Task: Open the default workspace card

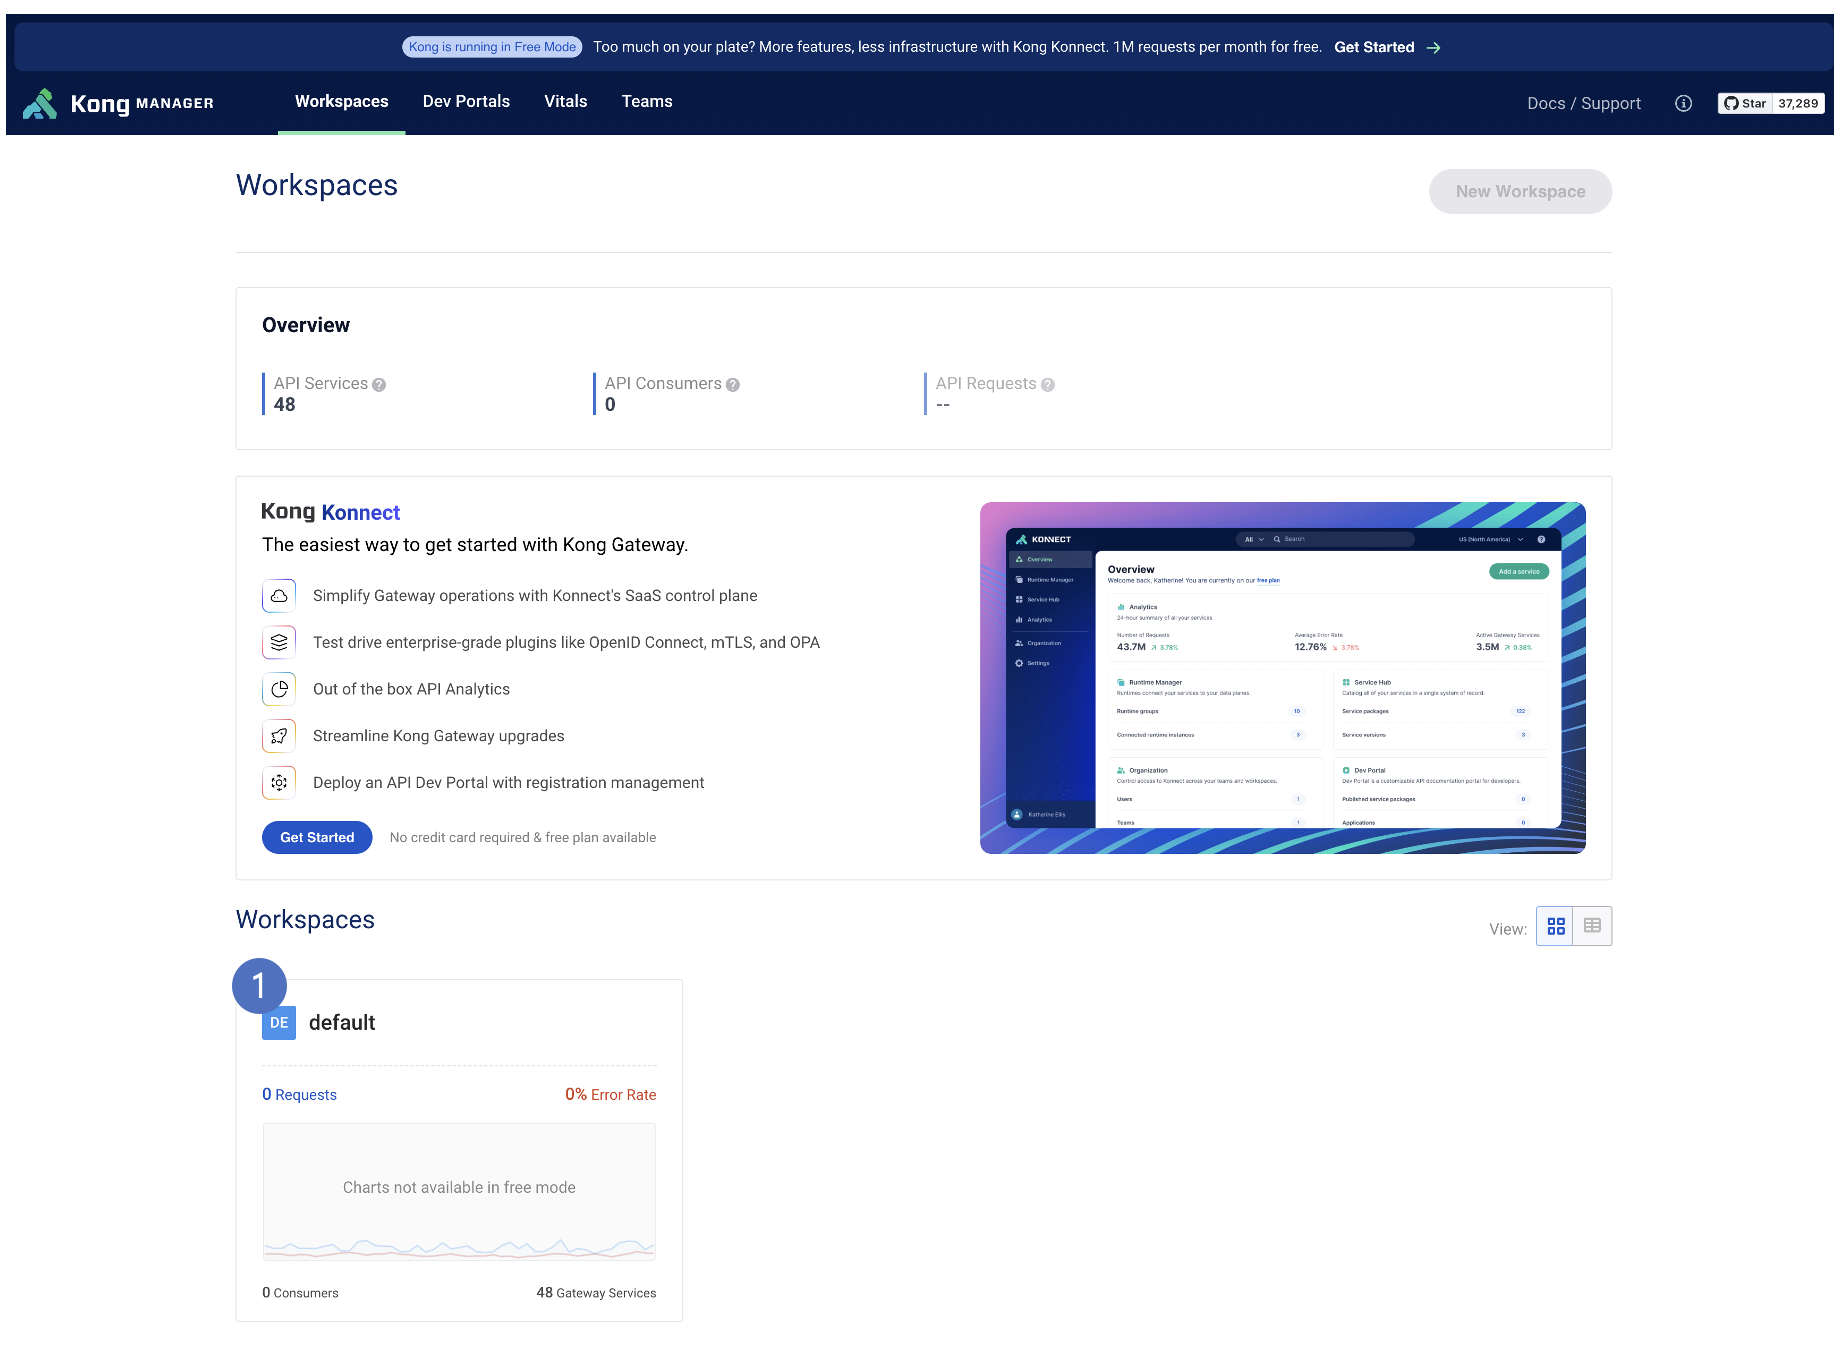Action: point(342,1023)
